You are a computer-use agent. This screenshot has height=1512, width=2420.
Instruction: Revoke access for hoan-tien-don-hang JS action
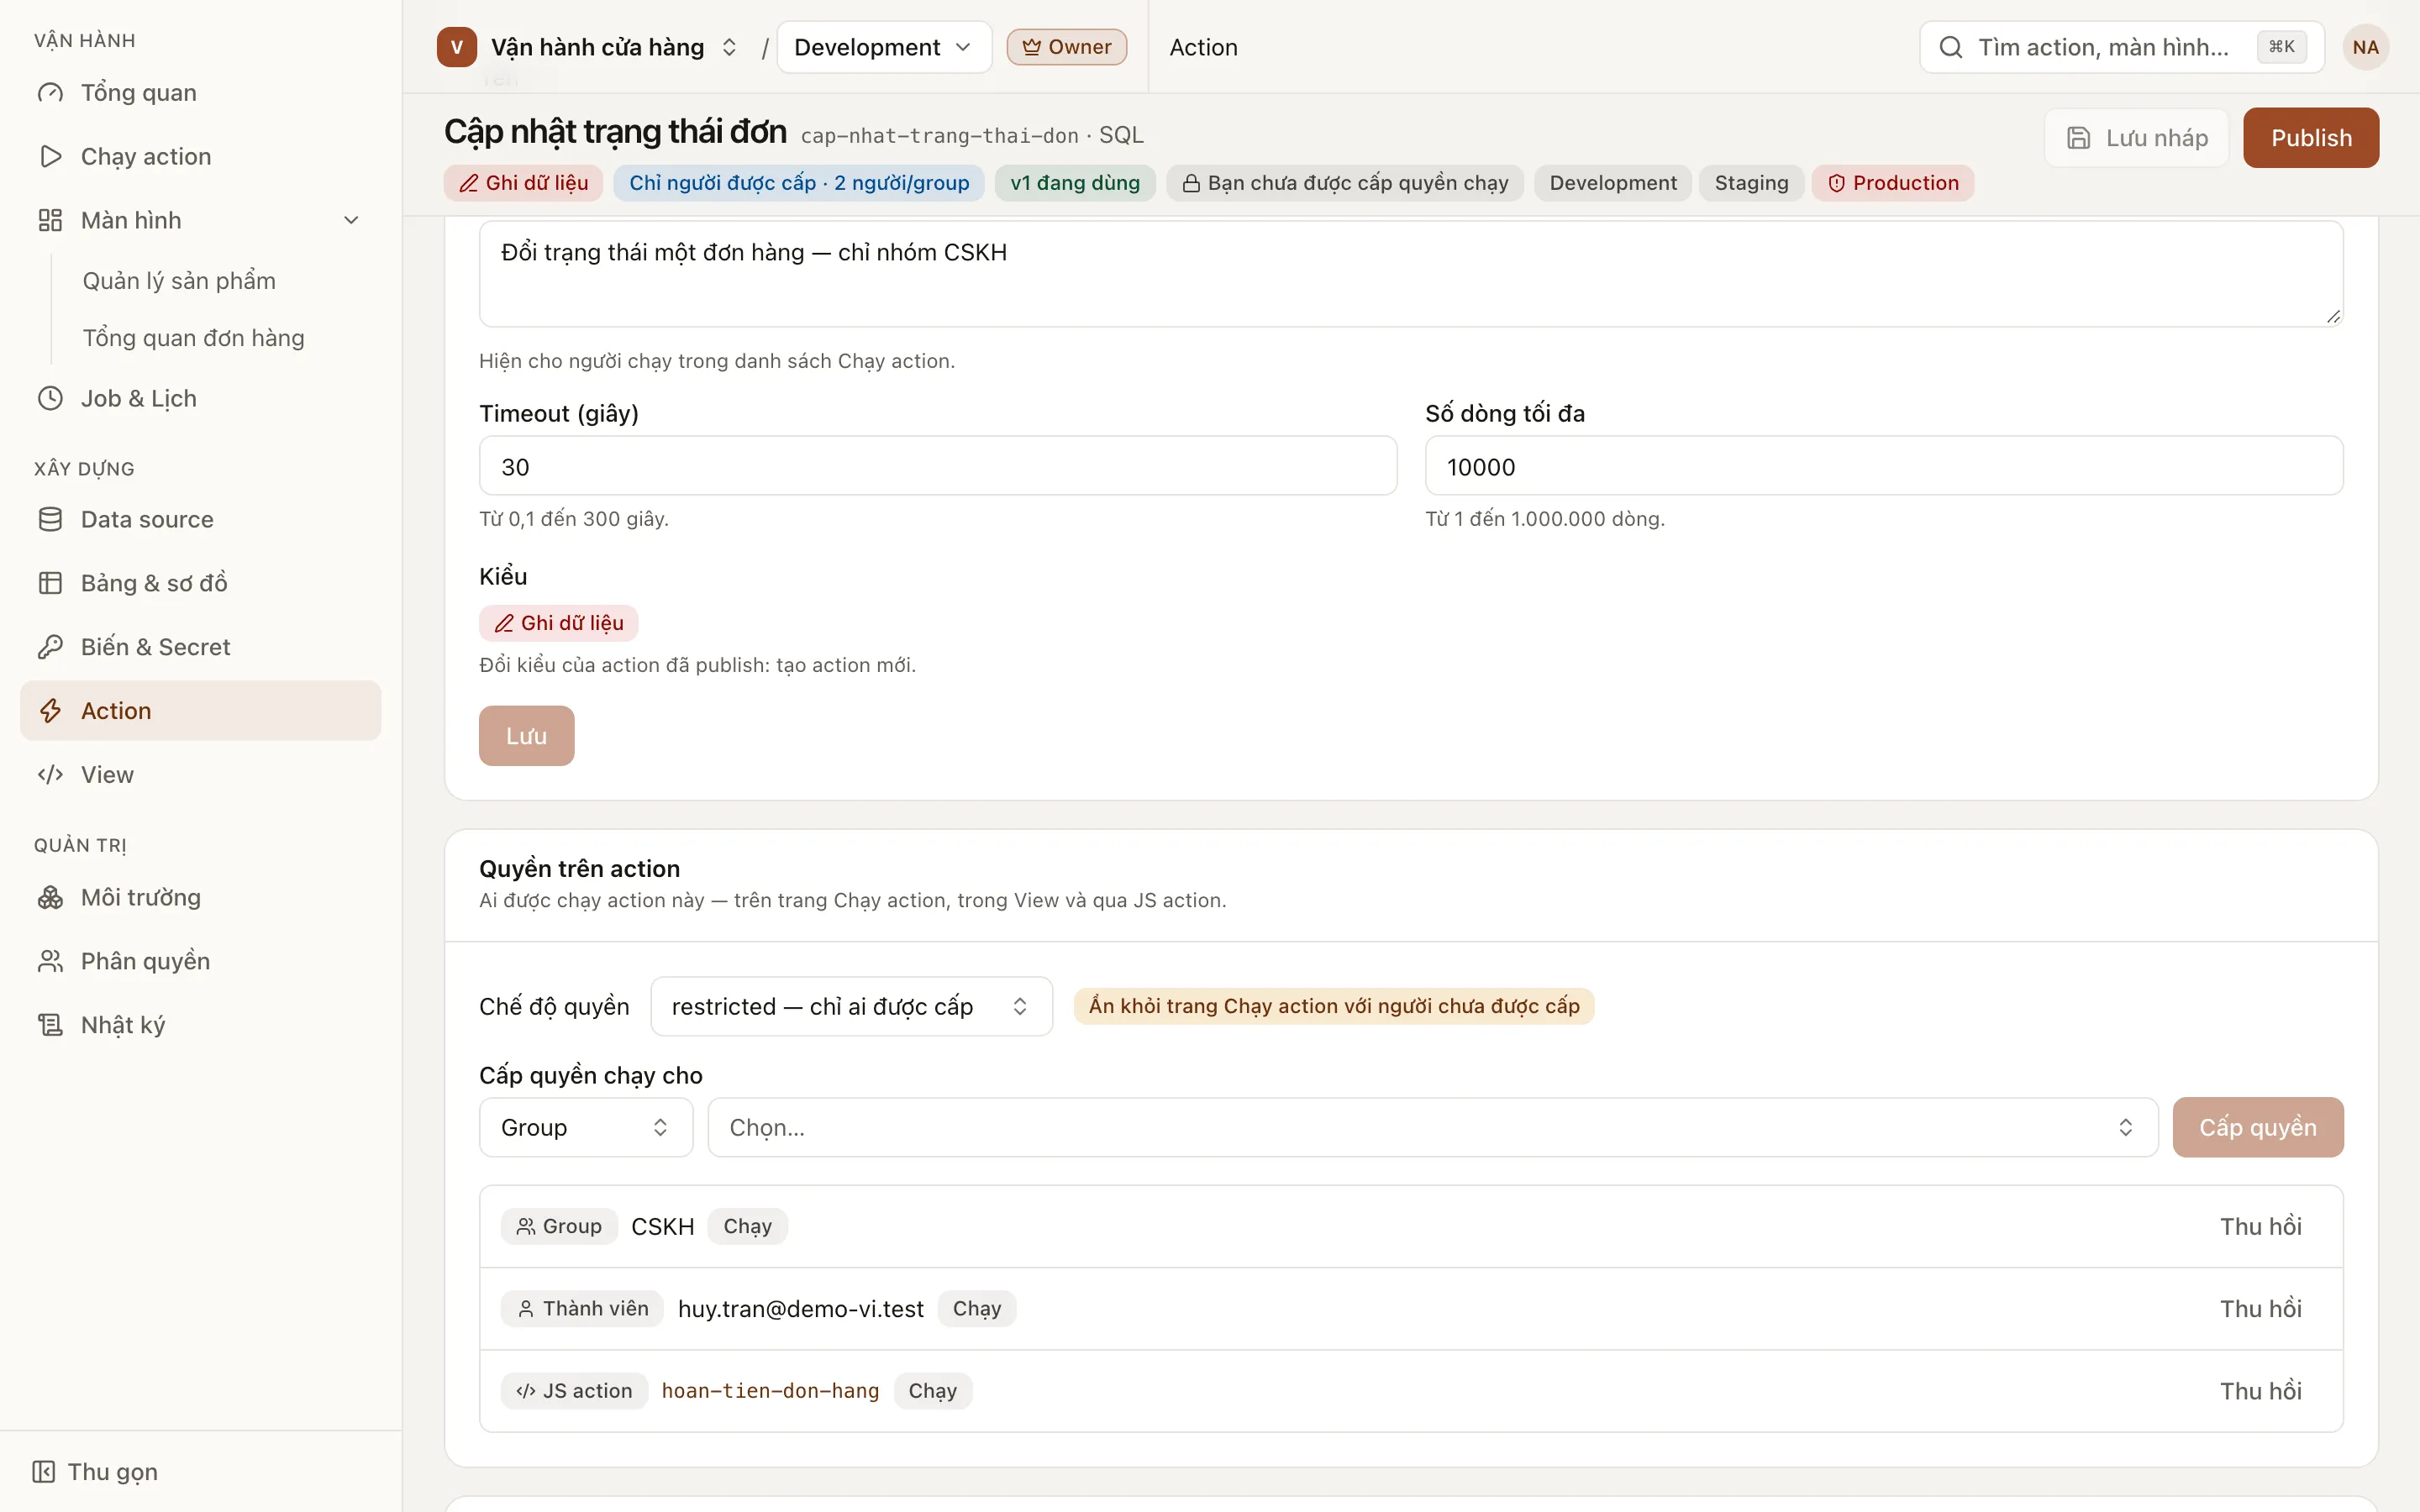[2260, 1390]
